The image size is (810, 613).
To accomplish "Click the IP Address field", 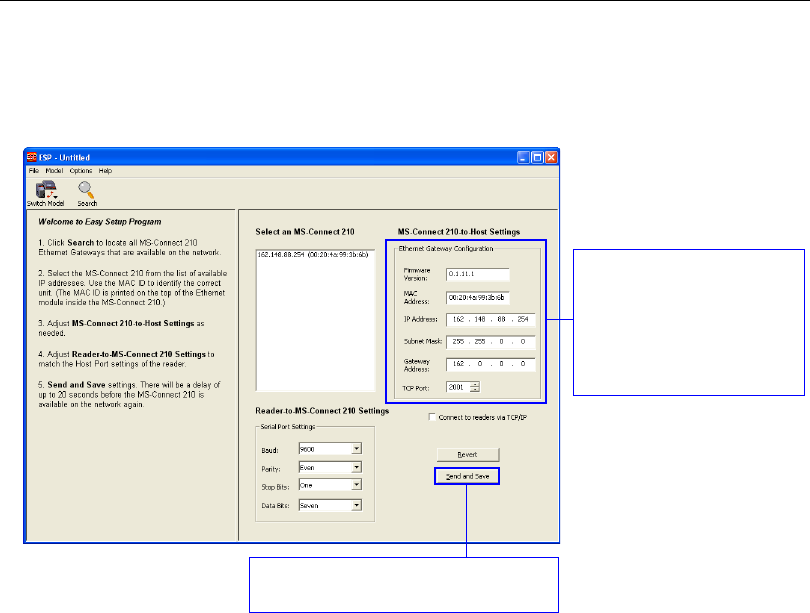I will tap(491, 320).
